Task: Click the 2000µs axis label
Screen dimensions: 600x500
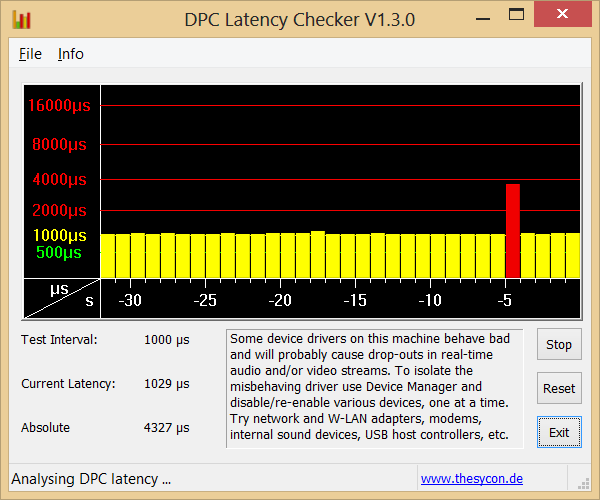Action: pos(59,210)
